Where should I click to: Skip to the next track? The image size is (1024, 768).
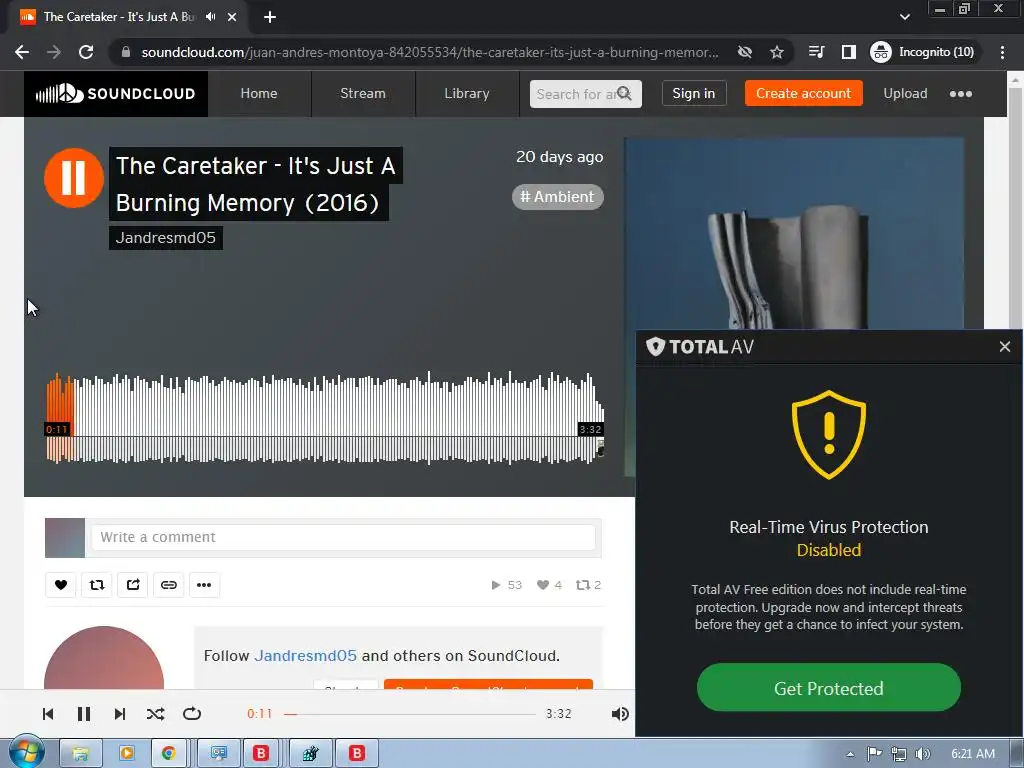120,714
